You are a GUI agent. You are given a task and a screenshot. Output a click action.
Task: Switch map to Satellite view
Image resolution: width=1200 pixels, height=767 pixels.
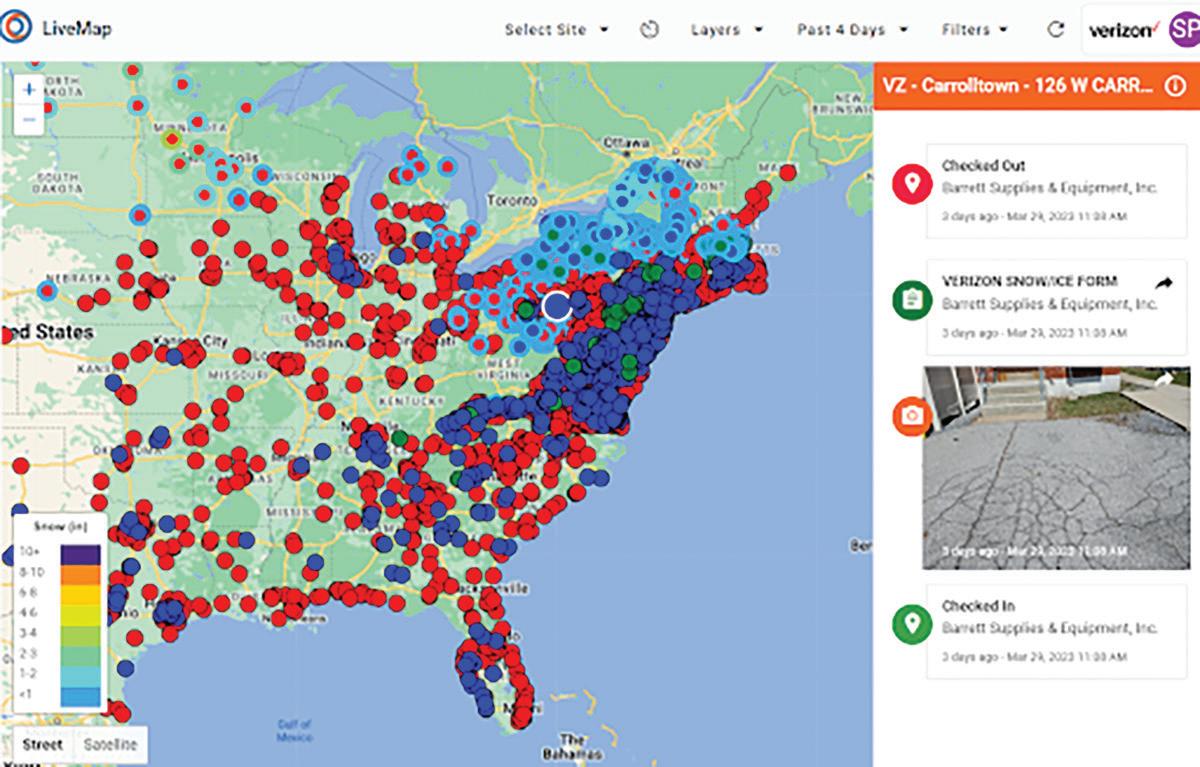(110, 744)
